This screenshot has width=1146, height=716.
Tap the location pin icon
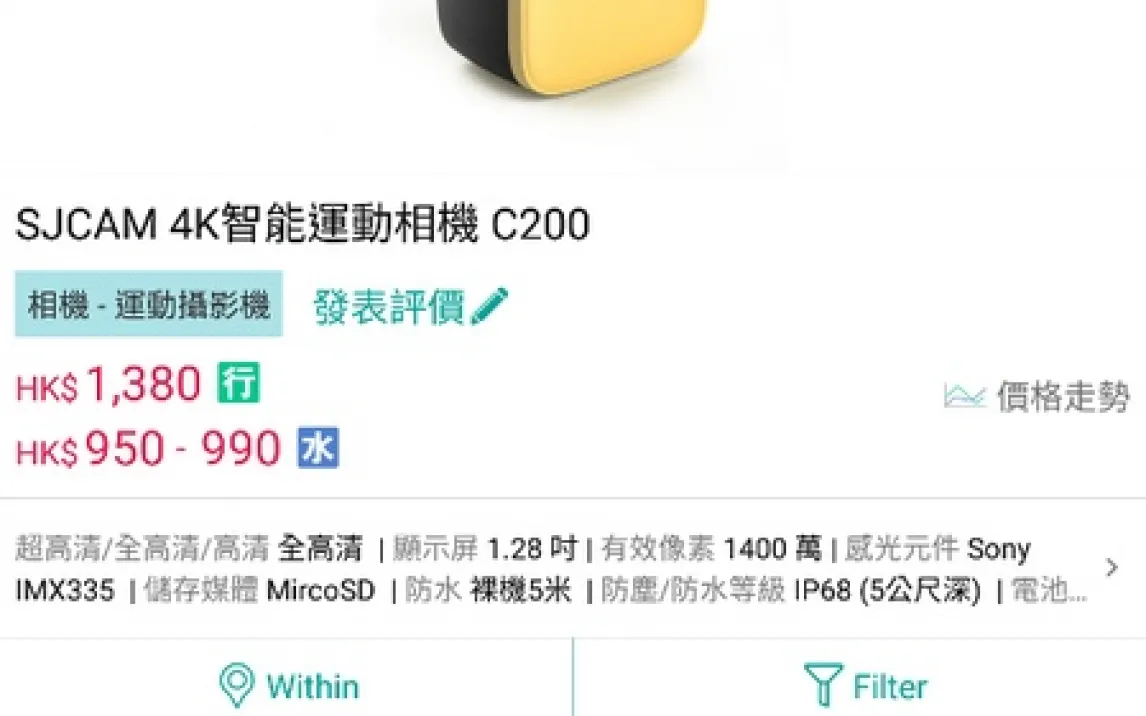pos(237,685)
